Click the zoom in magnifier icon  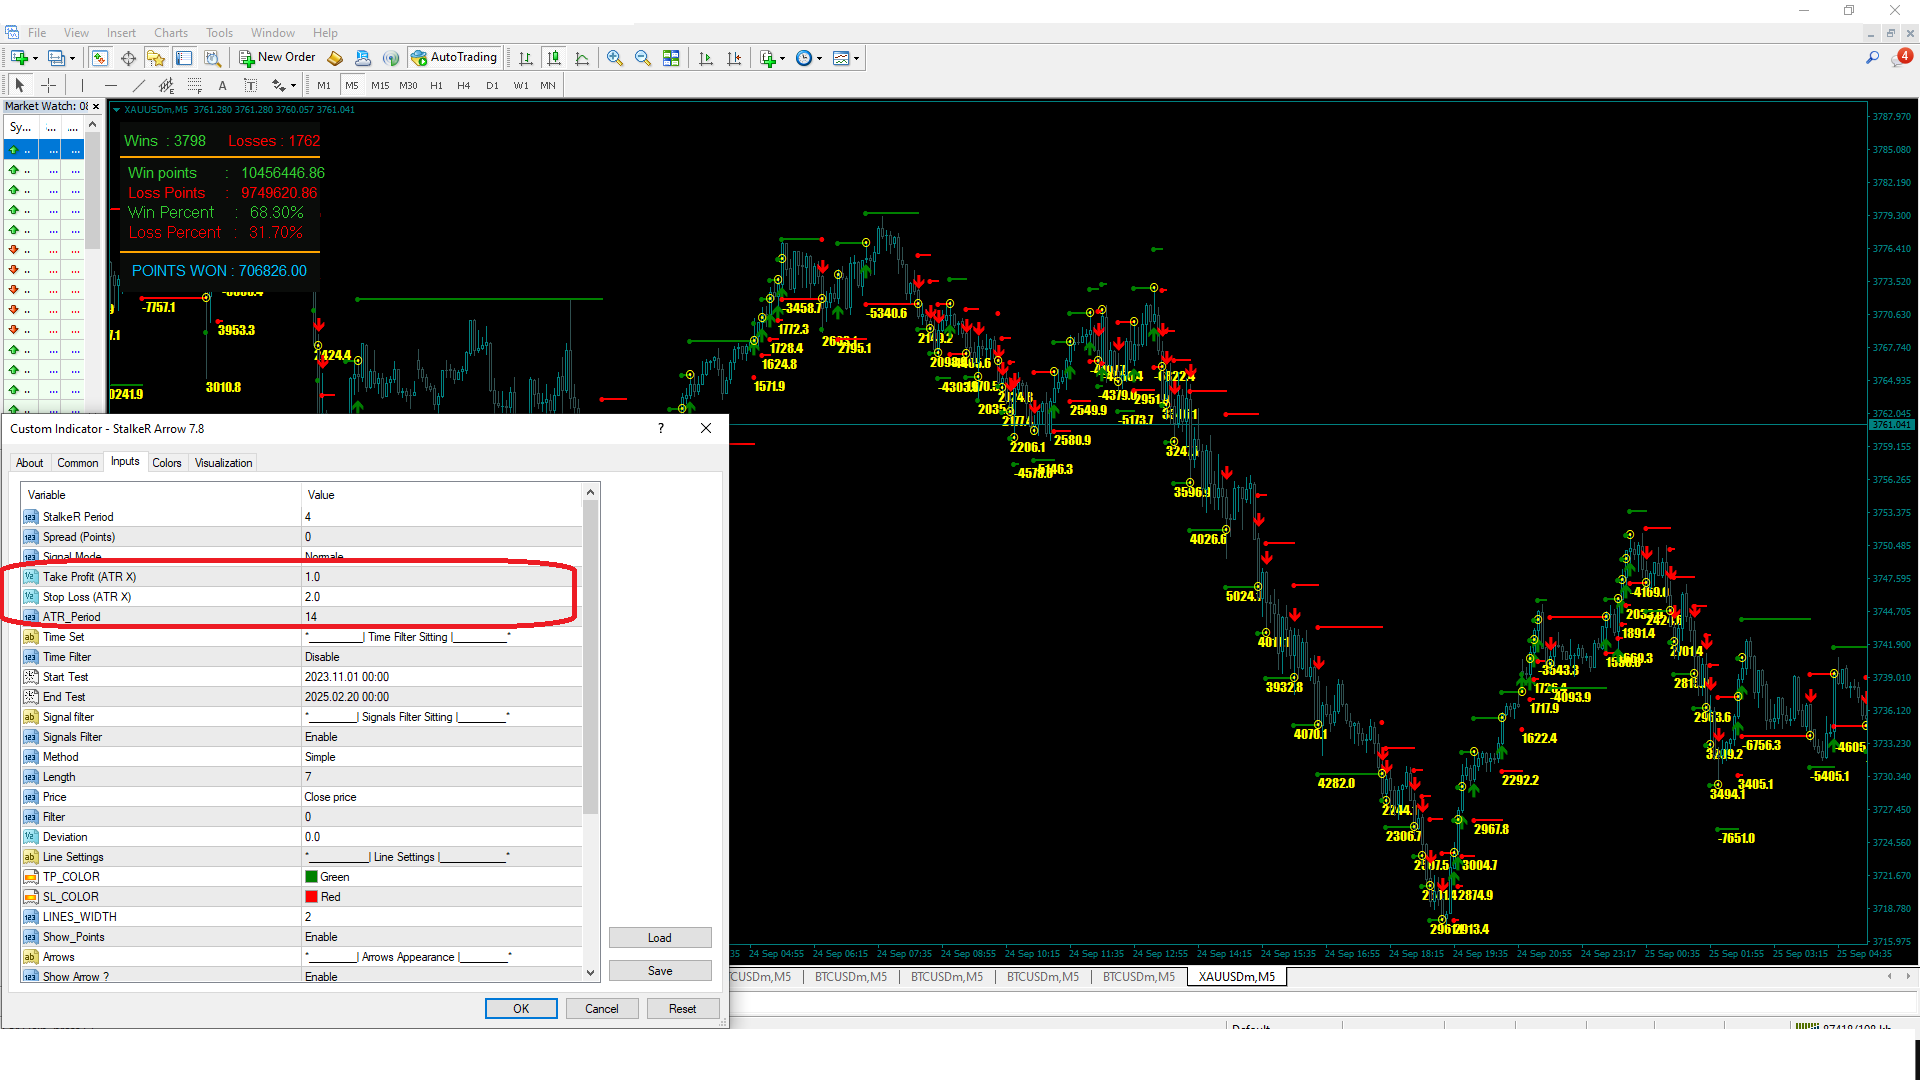[x=614, y=58]
